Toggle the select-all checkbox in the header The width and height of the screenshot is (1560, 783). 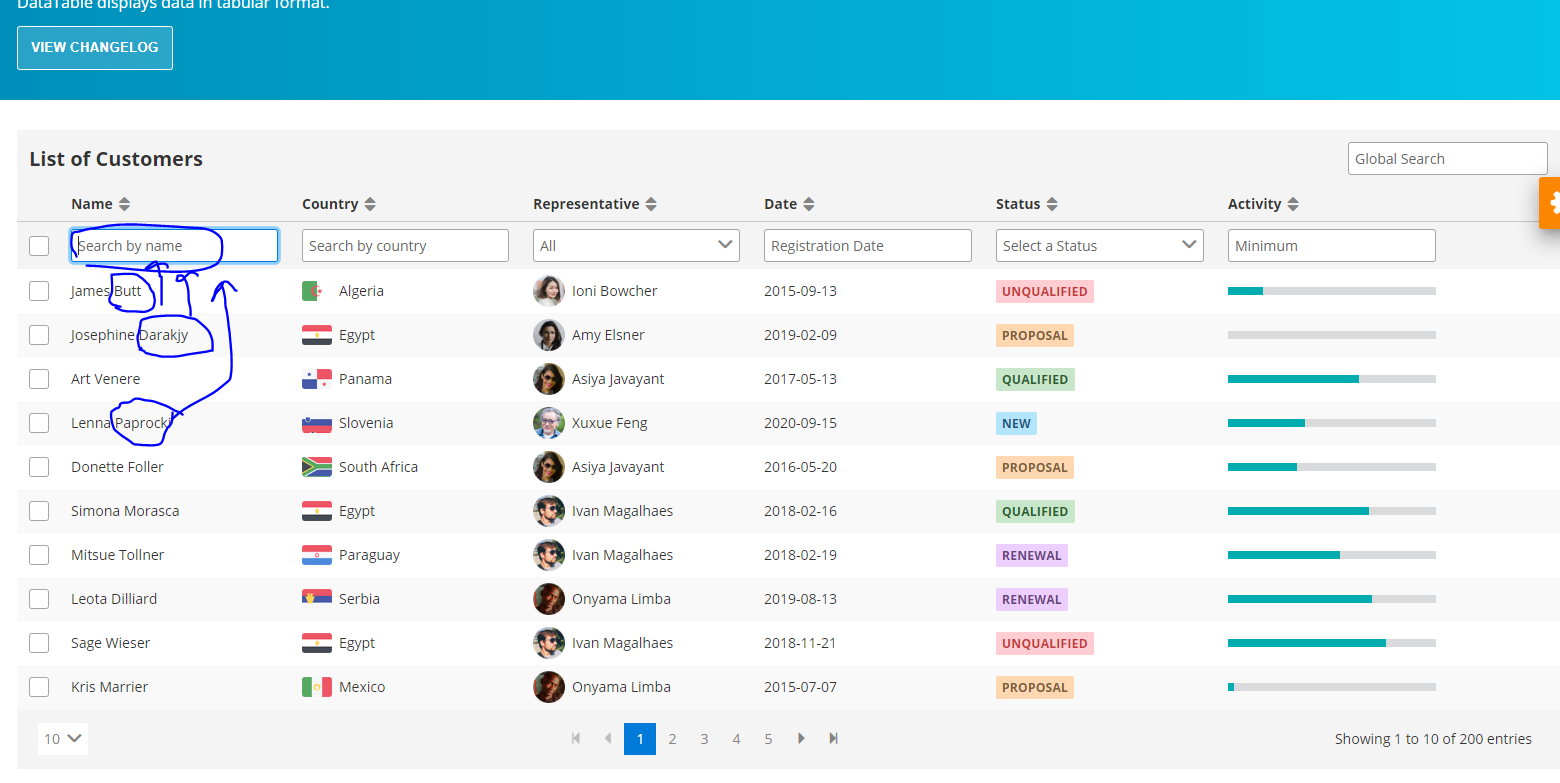39,245
